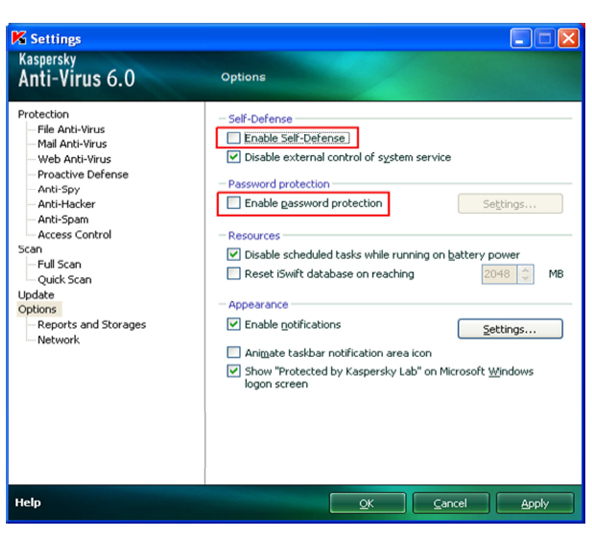Screen dimensions: 592x542
Task: Confirm changes with the OK button
Action: point(367,503)
